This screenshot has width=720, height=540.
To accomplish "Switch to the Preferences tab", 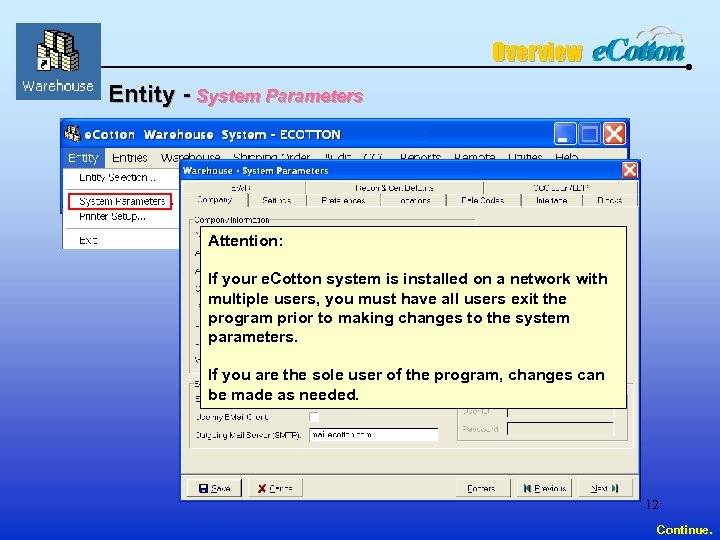I will [343, 201].
